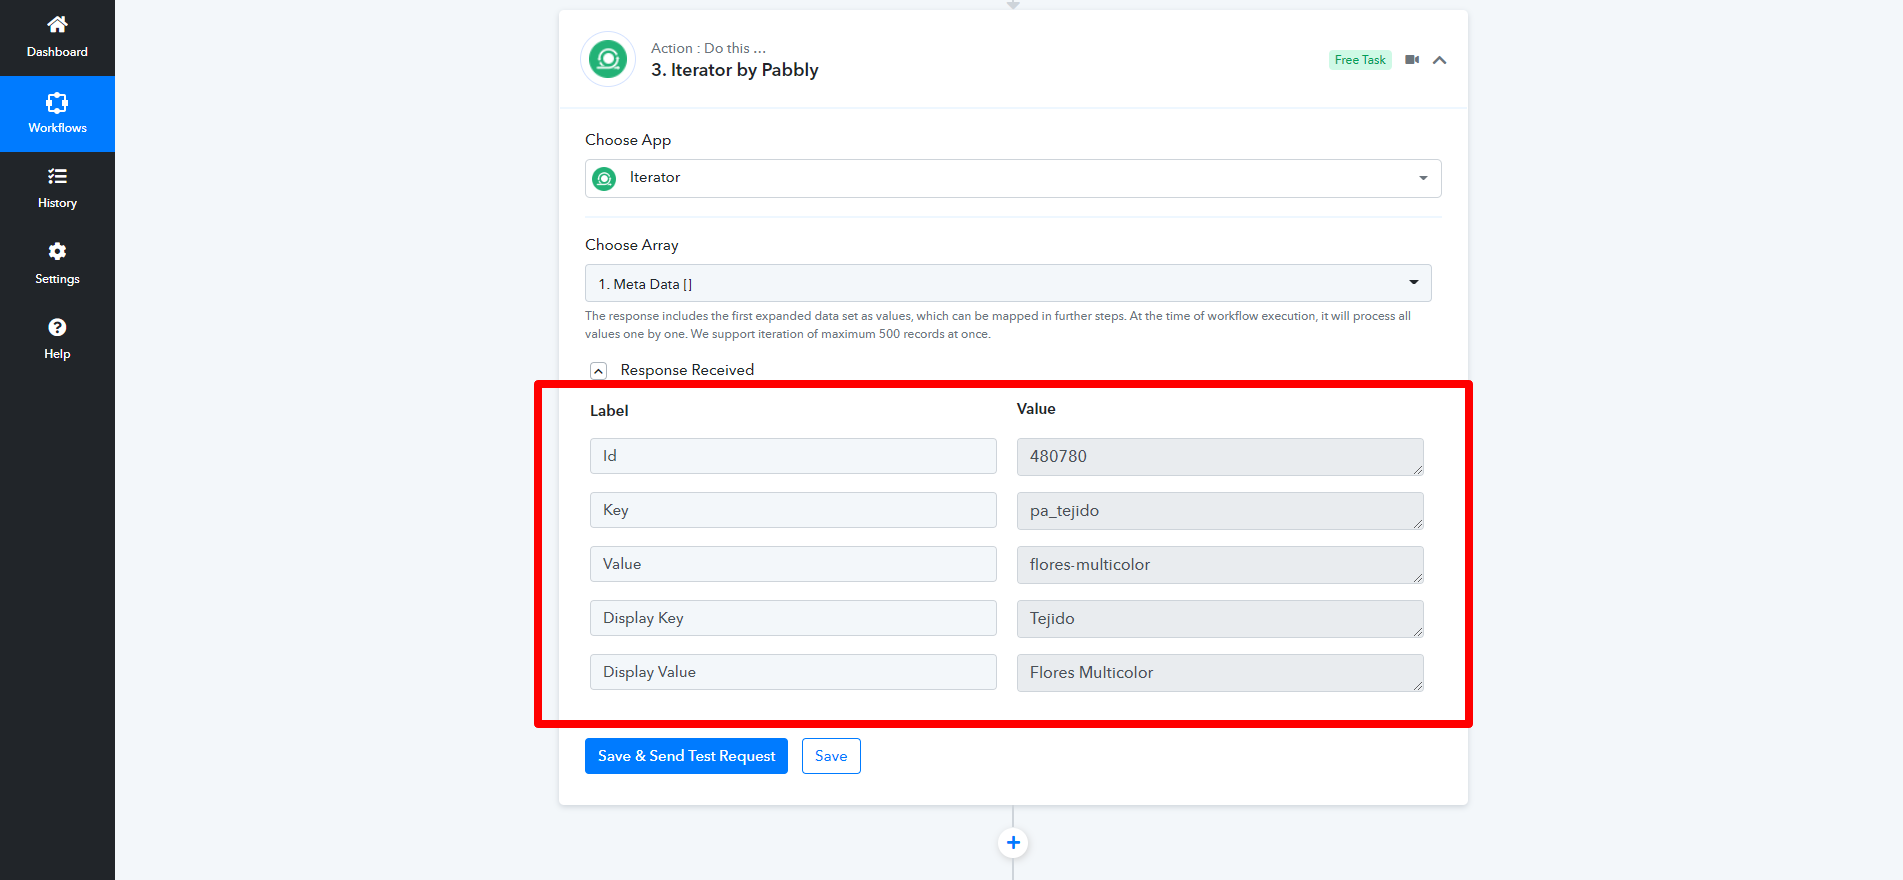Add a new step with the plus button

click(1013, 843)
